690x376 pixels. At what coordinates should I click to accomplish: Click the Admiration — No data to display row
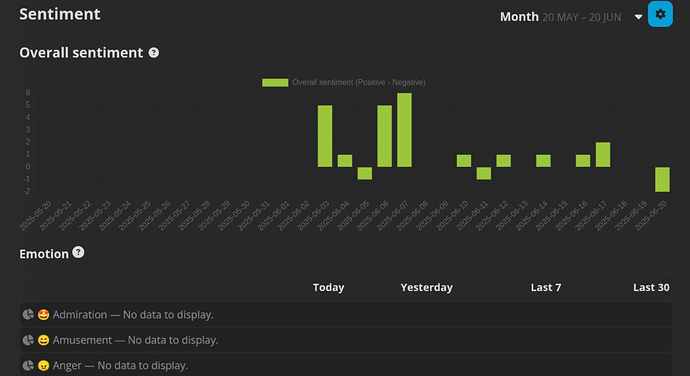(x=345, y=314)
